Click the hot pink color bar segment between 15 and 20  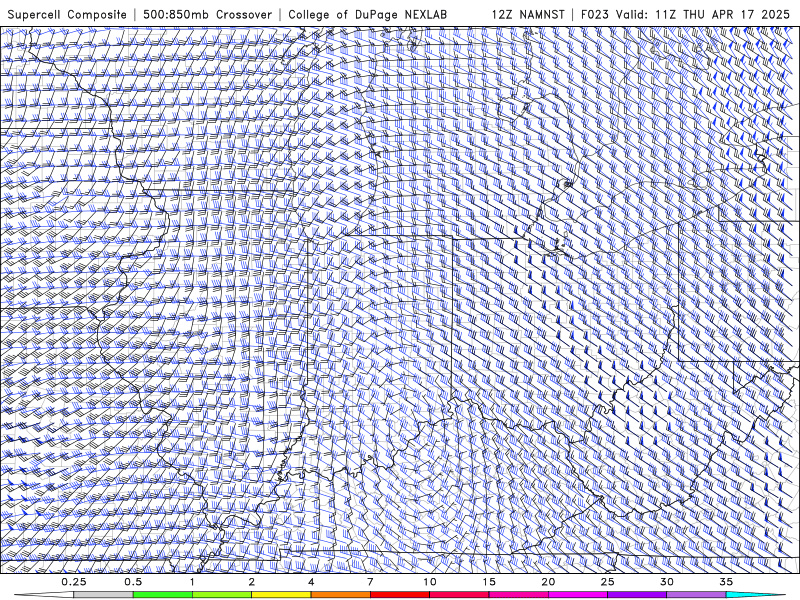click(518, 595)
